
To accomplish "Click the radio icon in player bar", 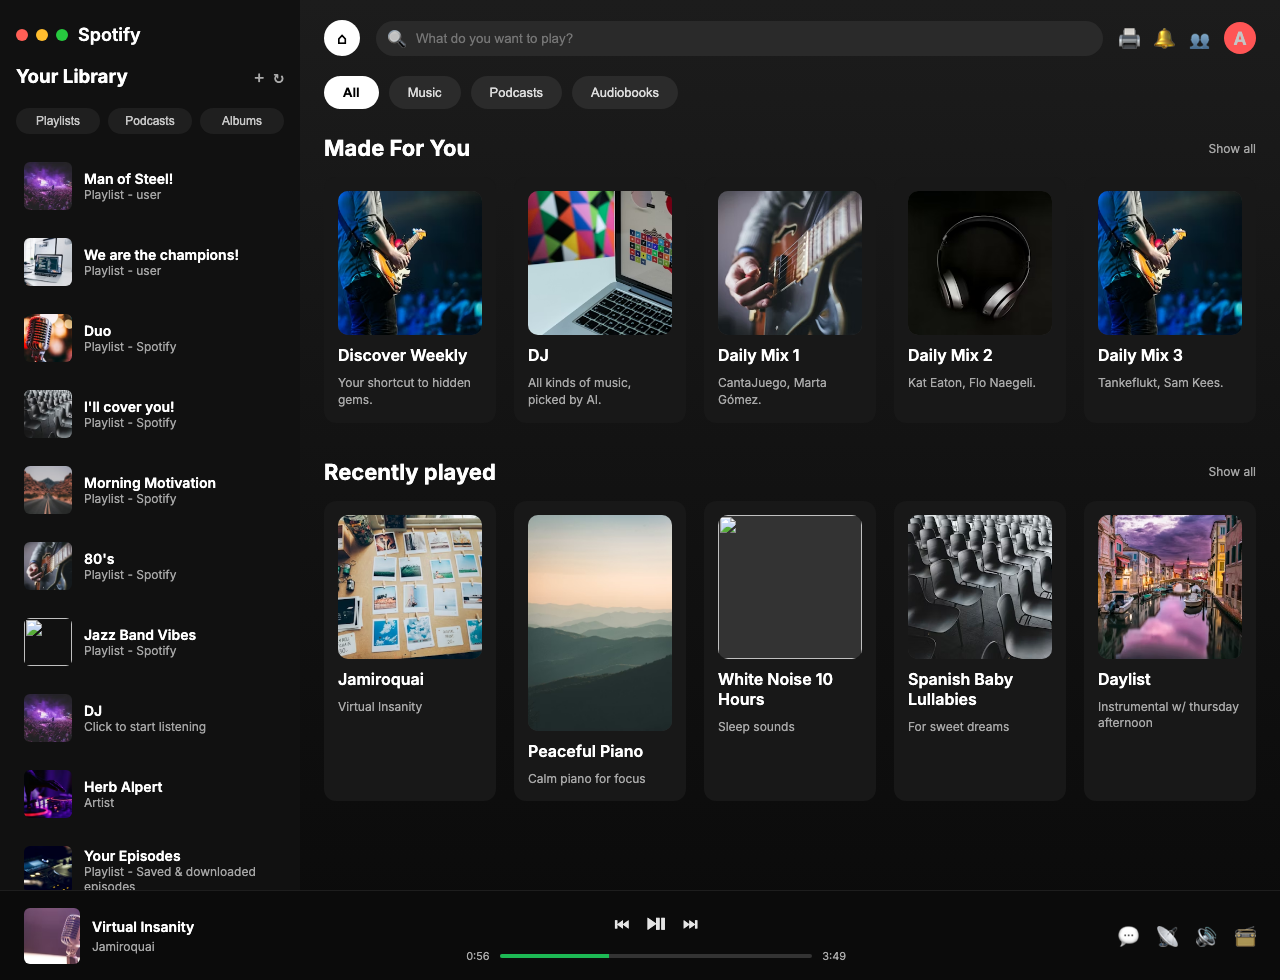I will coord(1245,936).
